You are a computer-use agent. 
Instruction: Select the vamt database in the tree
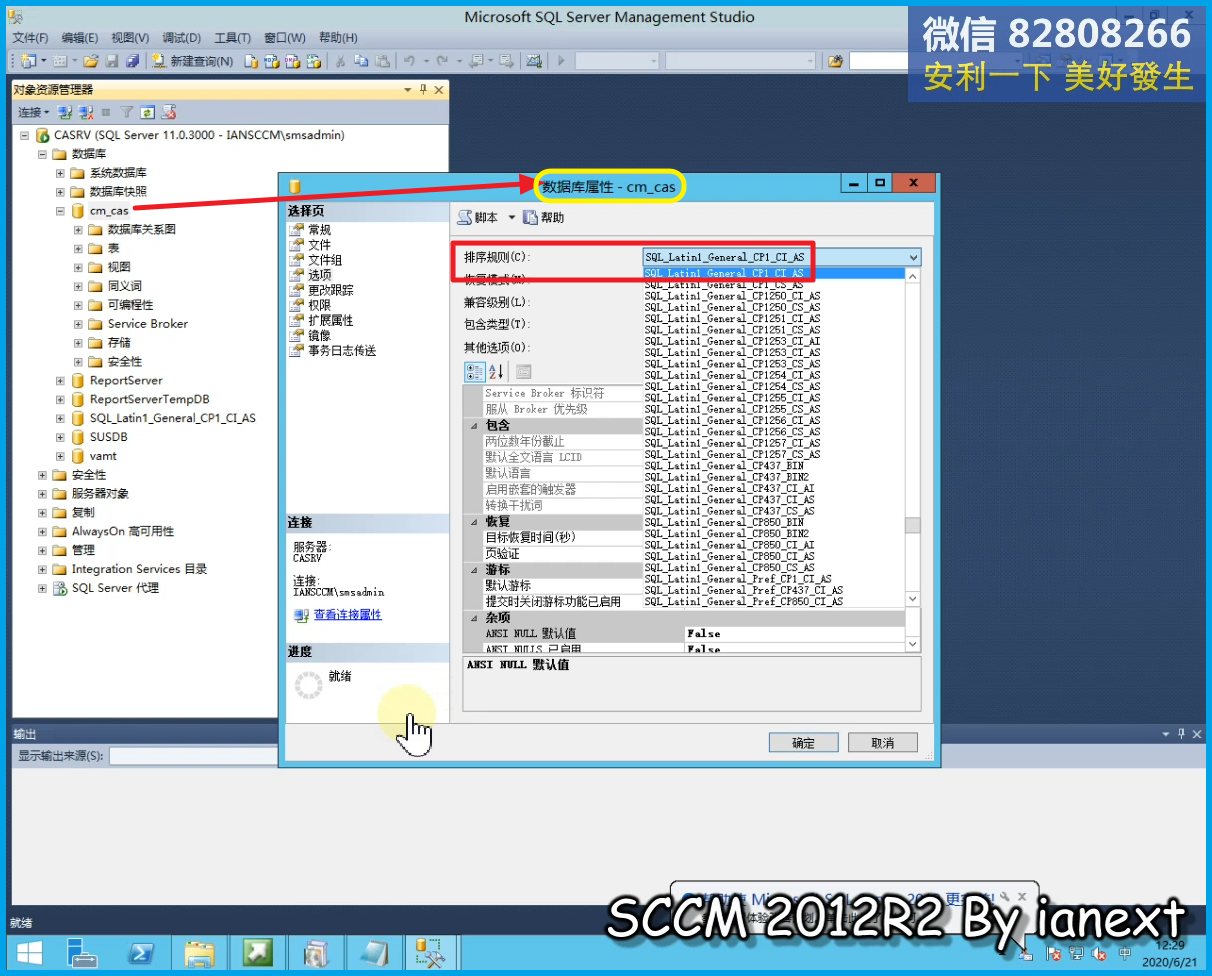point(103,456)
